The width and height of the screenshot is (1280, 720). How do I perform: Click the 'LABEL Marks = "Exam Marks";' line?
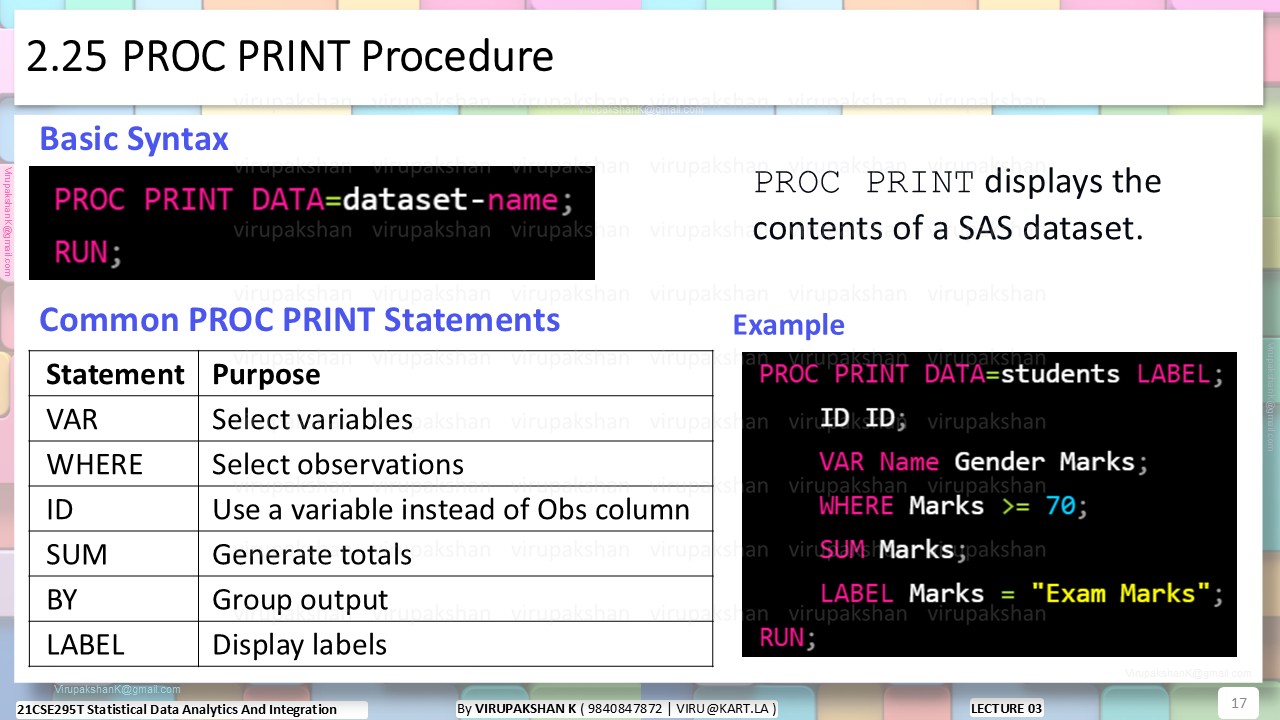click(1021, 594)
